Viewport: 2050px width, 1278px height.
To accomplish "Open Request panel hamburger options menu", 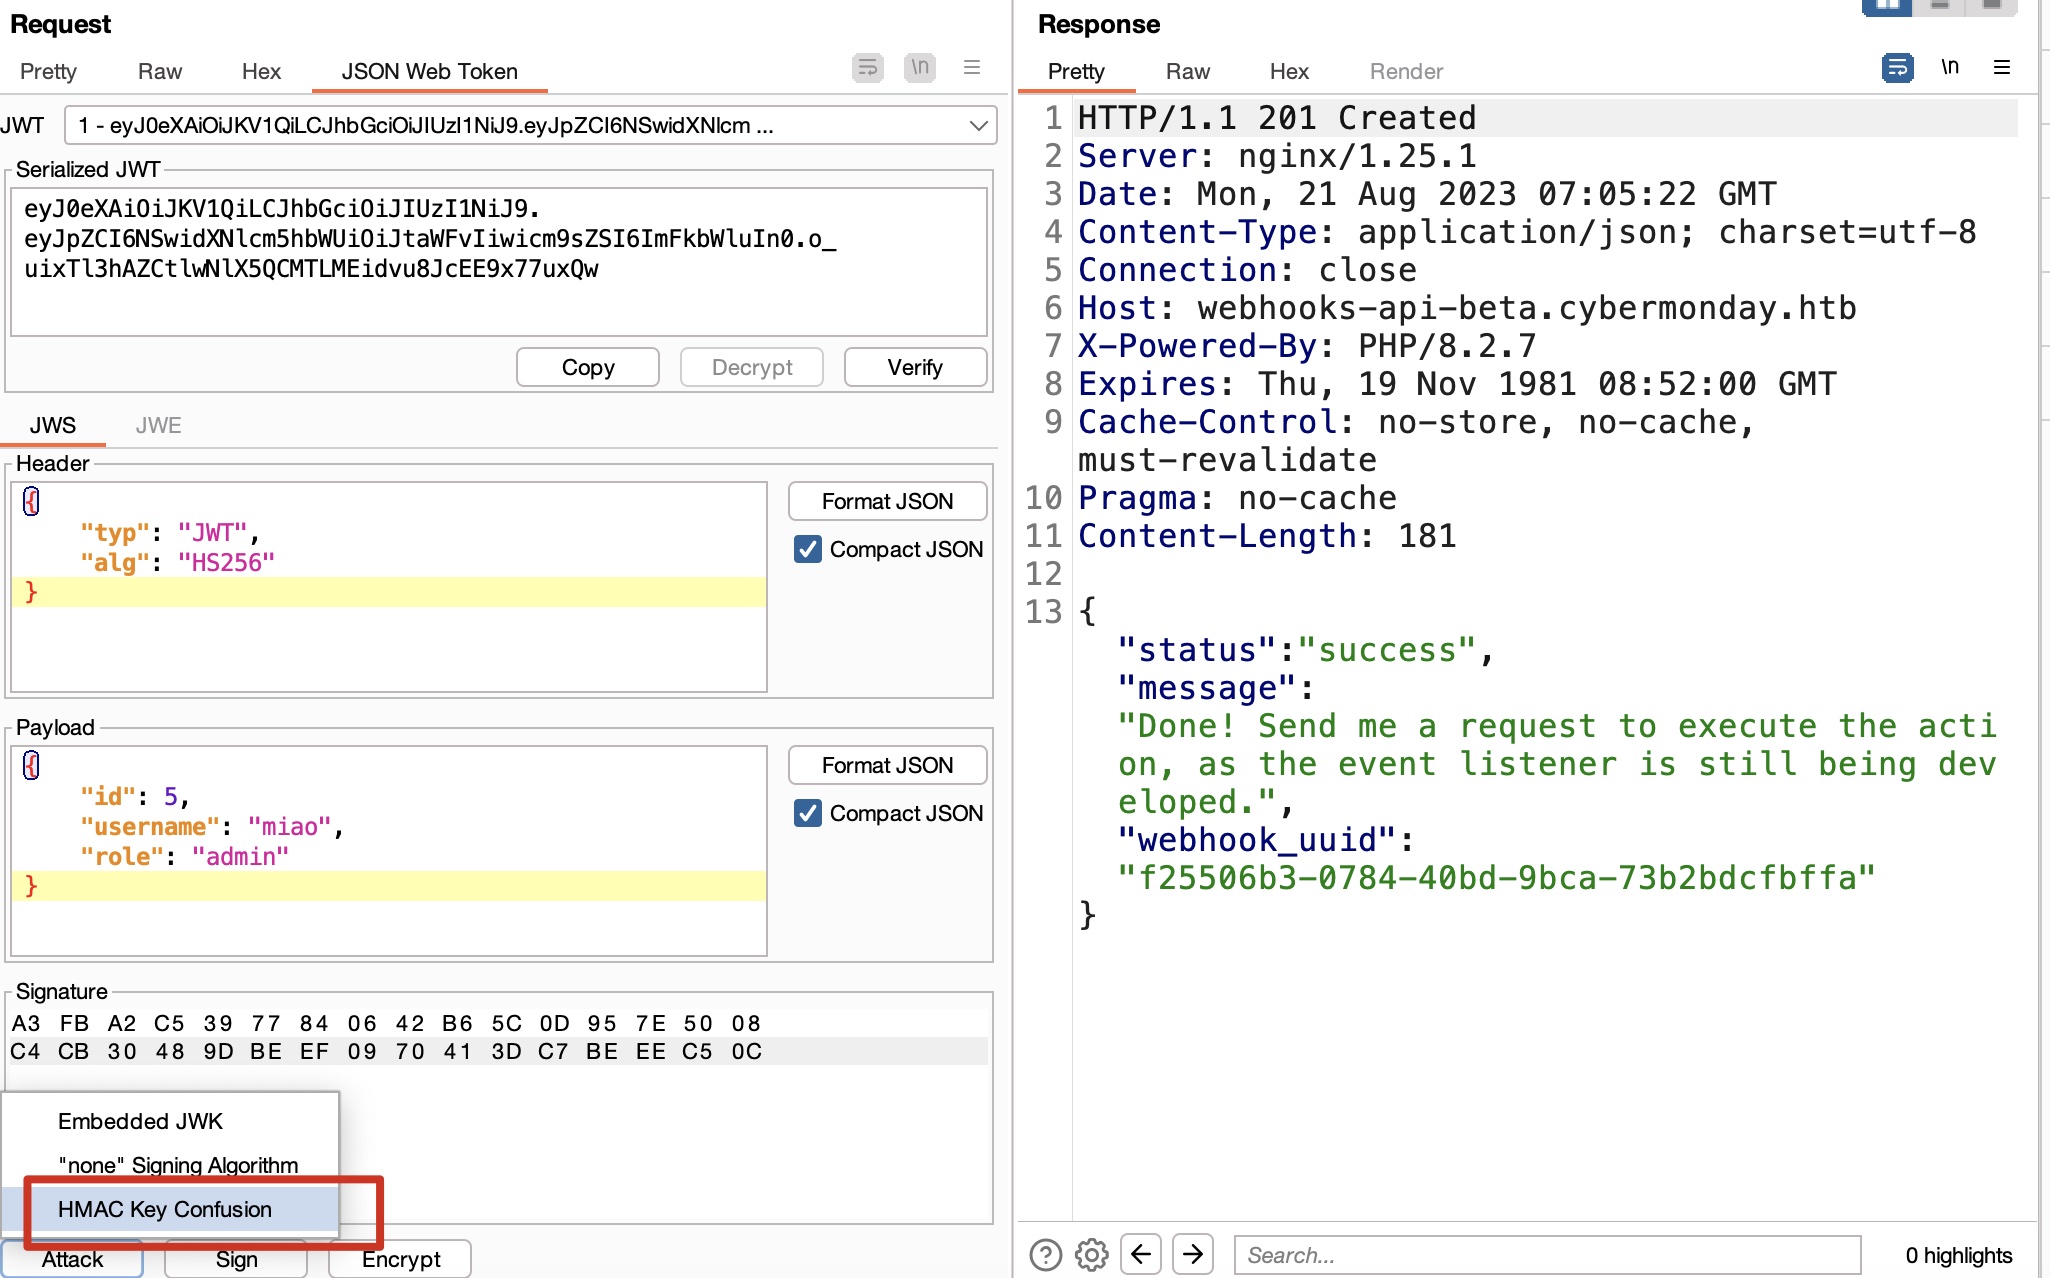I will (x=971, y=68).
